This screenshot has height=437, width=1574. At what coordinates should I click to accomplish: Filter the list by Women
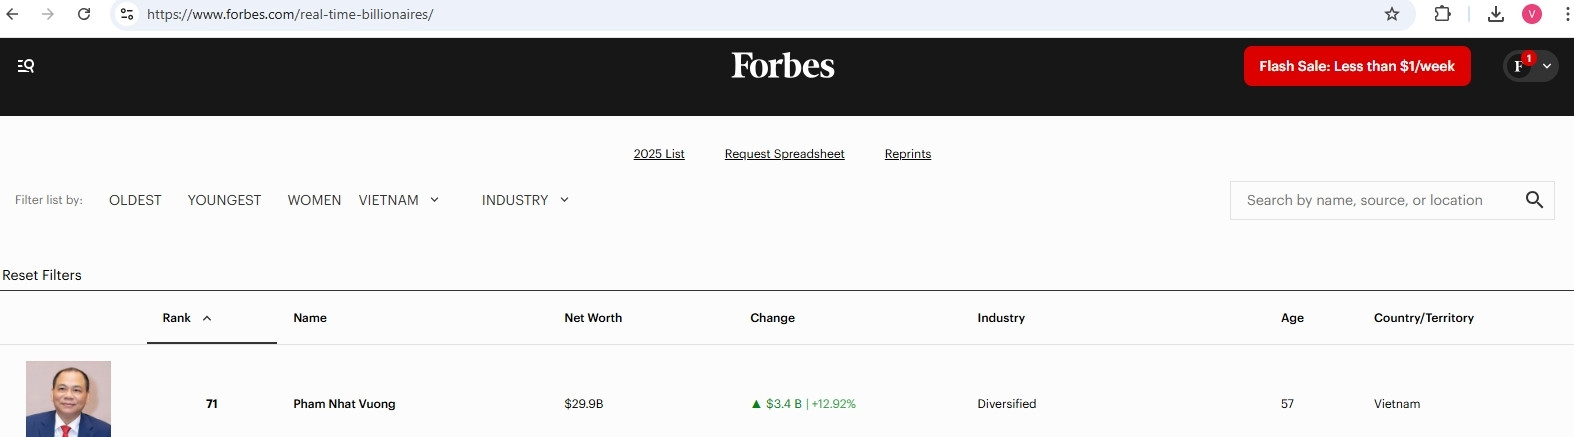point(314,200)
